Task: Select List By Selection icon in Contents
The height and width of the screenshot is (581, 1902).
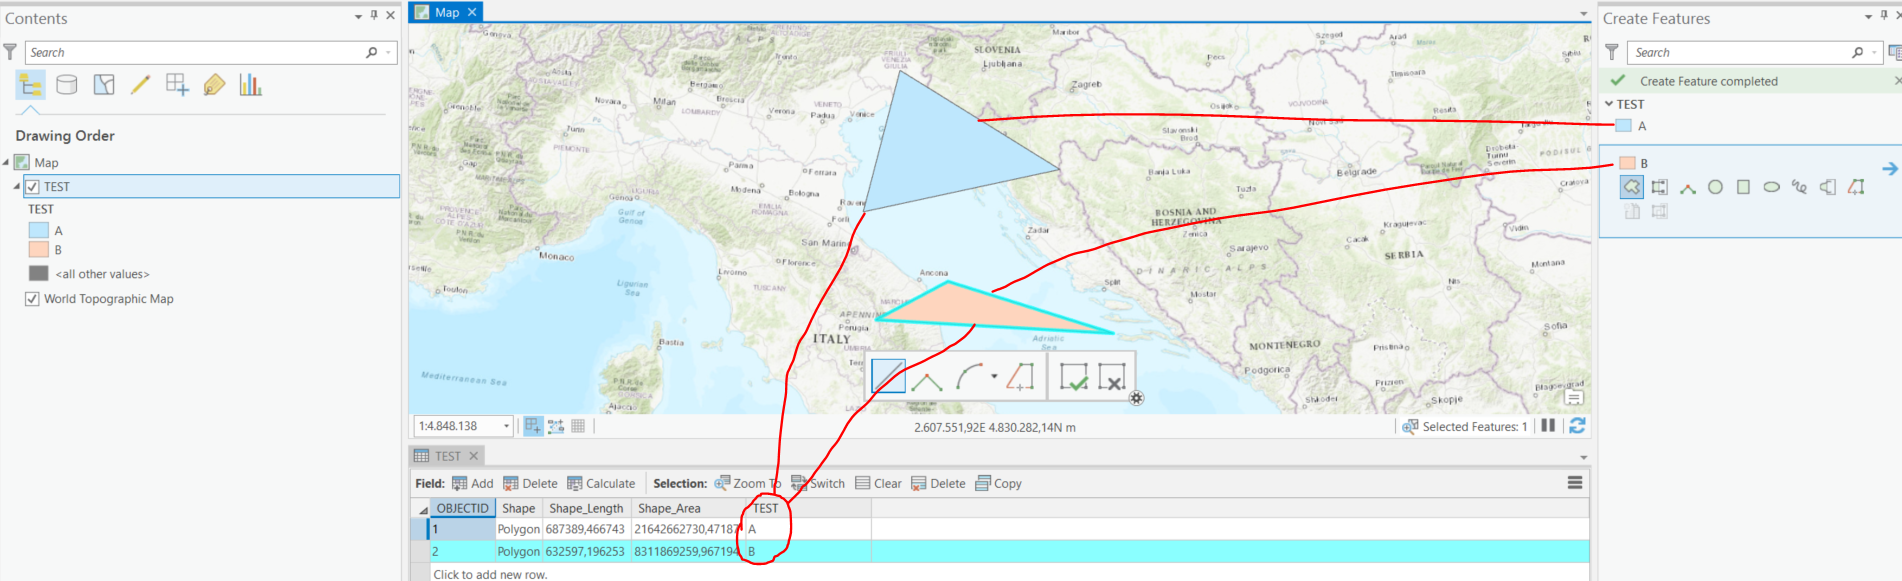Action: [104, 85]
